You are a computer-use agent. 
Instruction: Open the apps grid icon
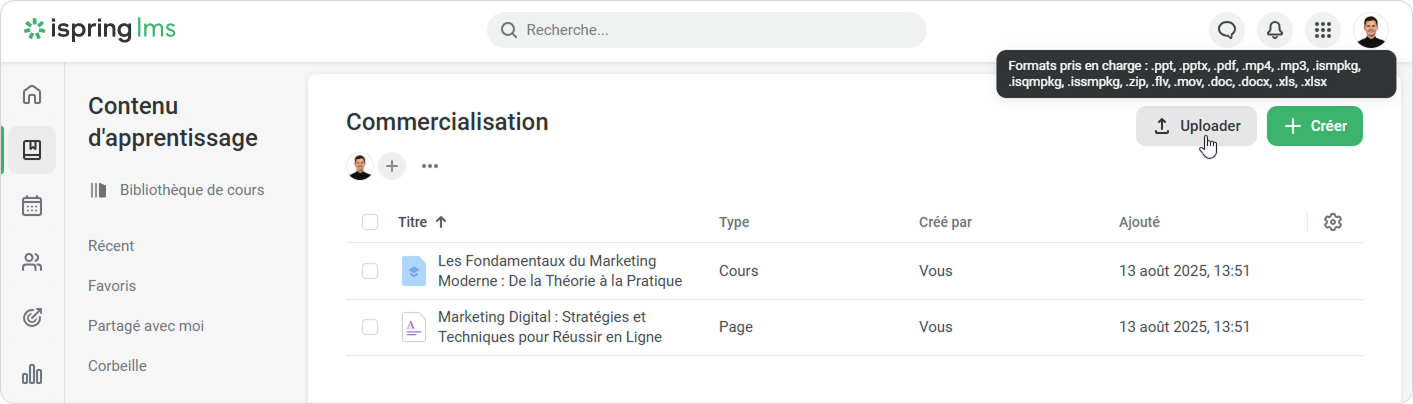pos(1323,30)
